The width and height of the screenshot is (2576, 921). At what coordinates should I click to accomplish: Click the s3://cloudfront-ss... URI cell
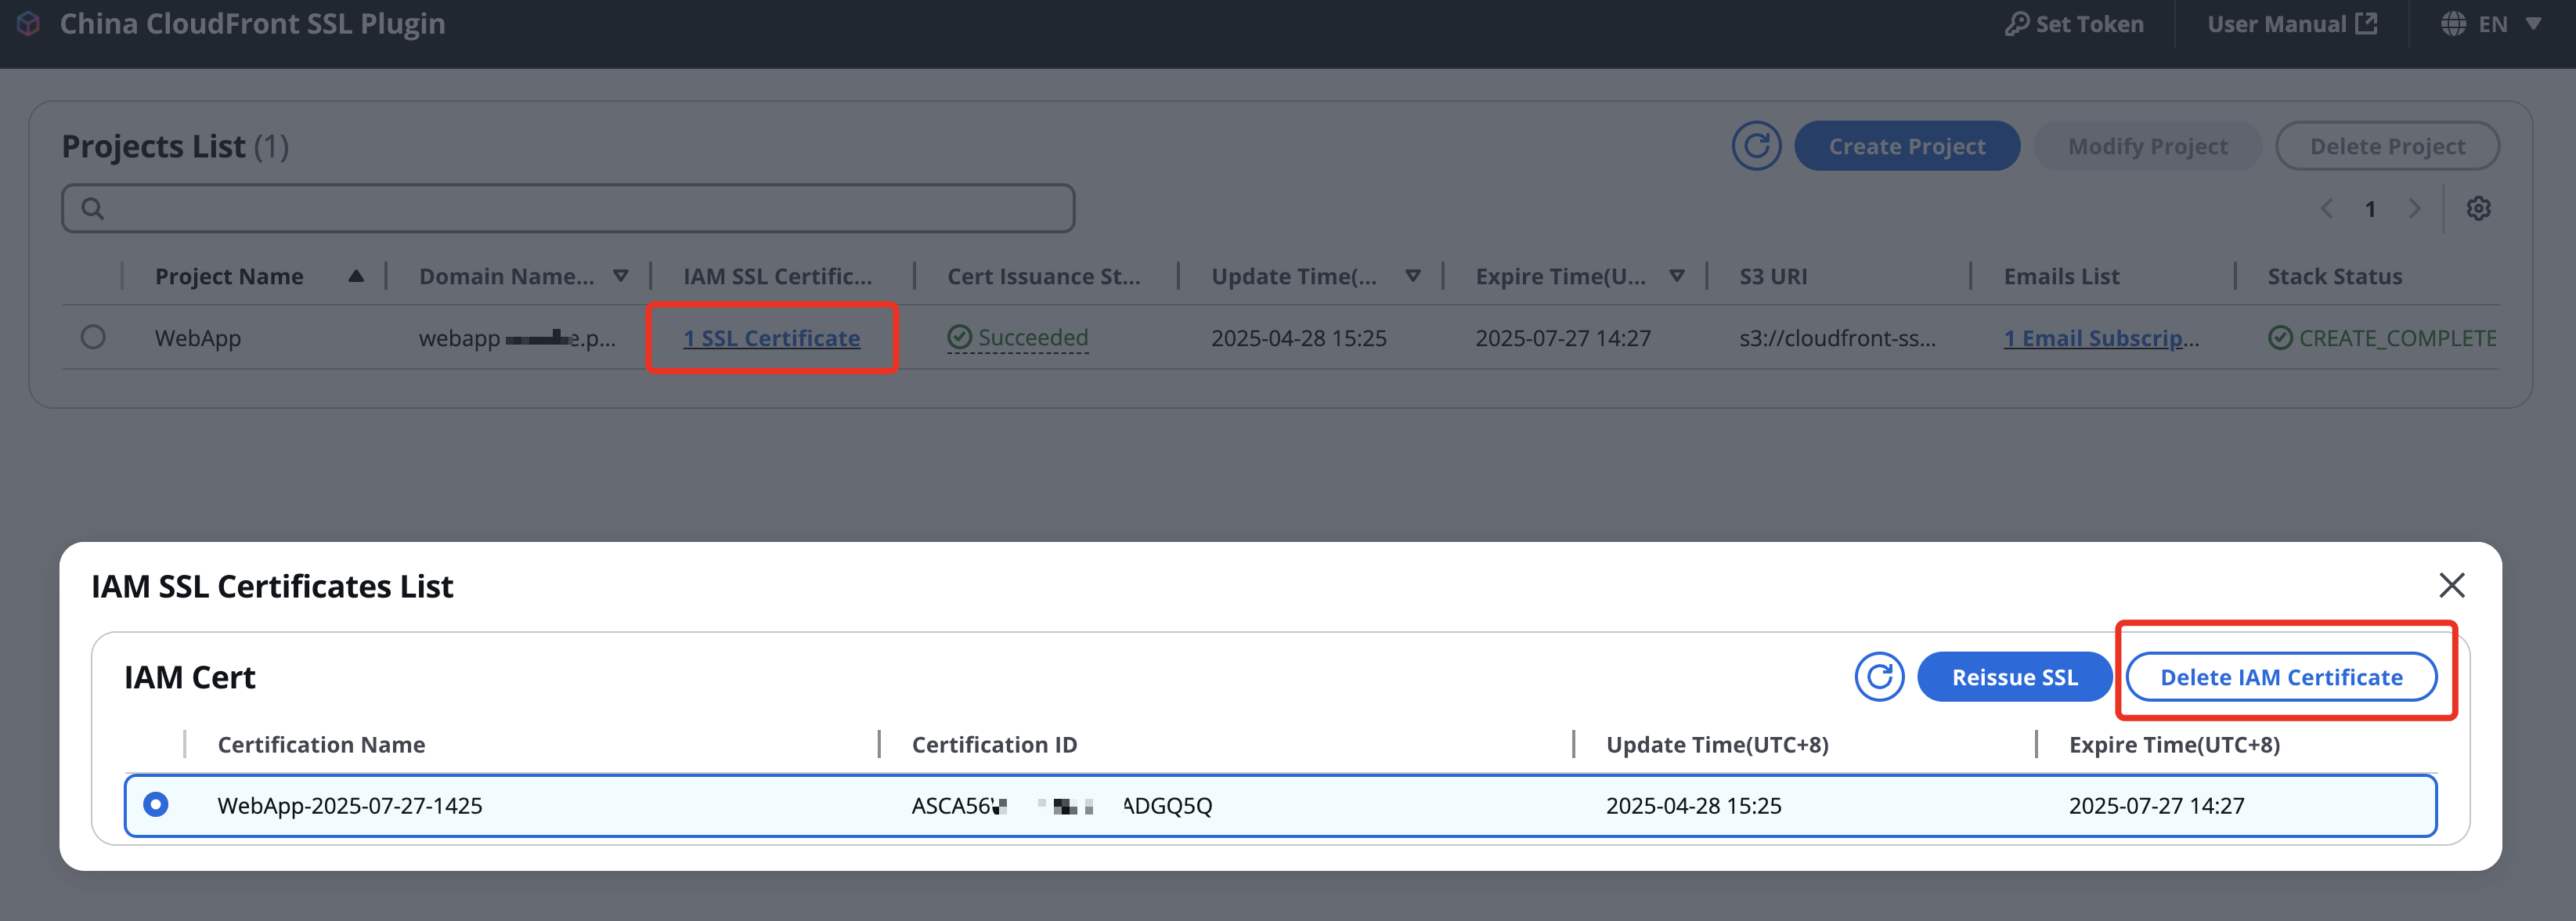click(1837, 338)
